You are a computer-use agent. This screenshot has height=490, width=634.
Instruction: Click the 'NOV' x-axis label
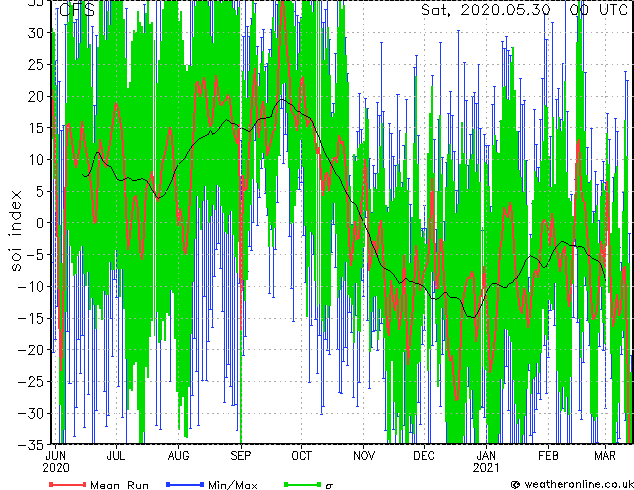click(x=364, y=456)
